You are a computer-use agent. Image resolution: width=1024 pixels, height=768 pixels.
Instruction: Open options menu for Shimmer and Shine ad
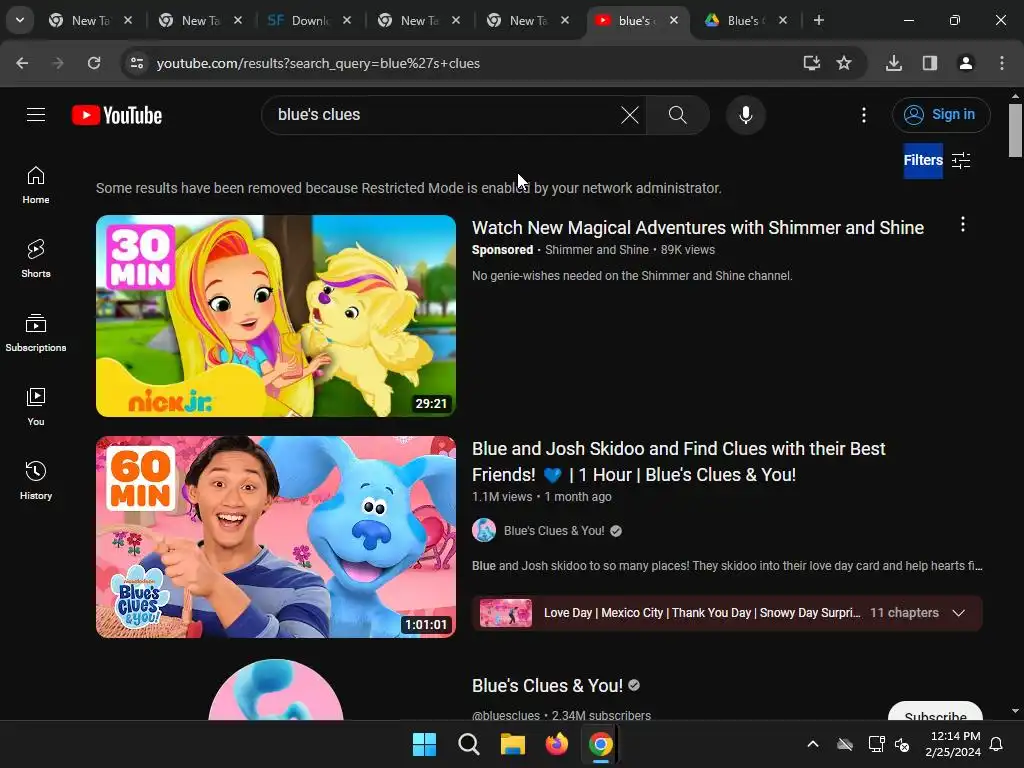tap(962, 225)
